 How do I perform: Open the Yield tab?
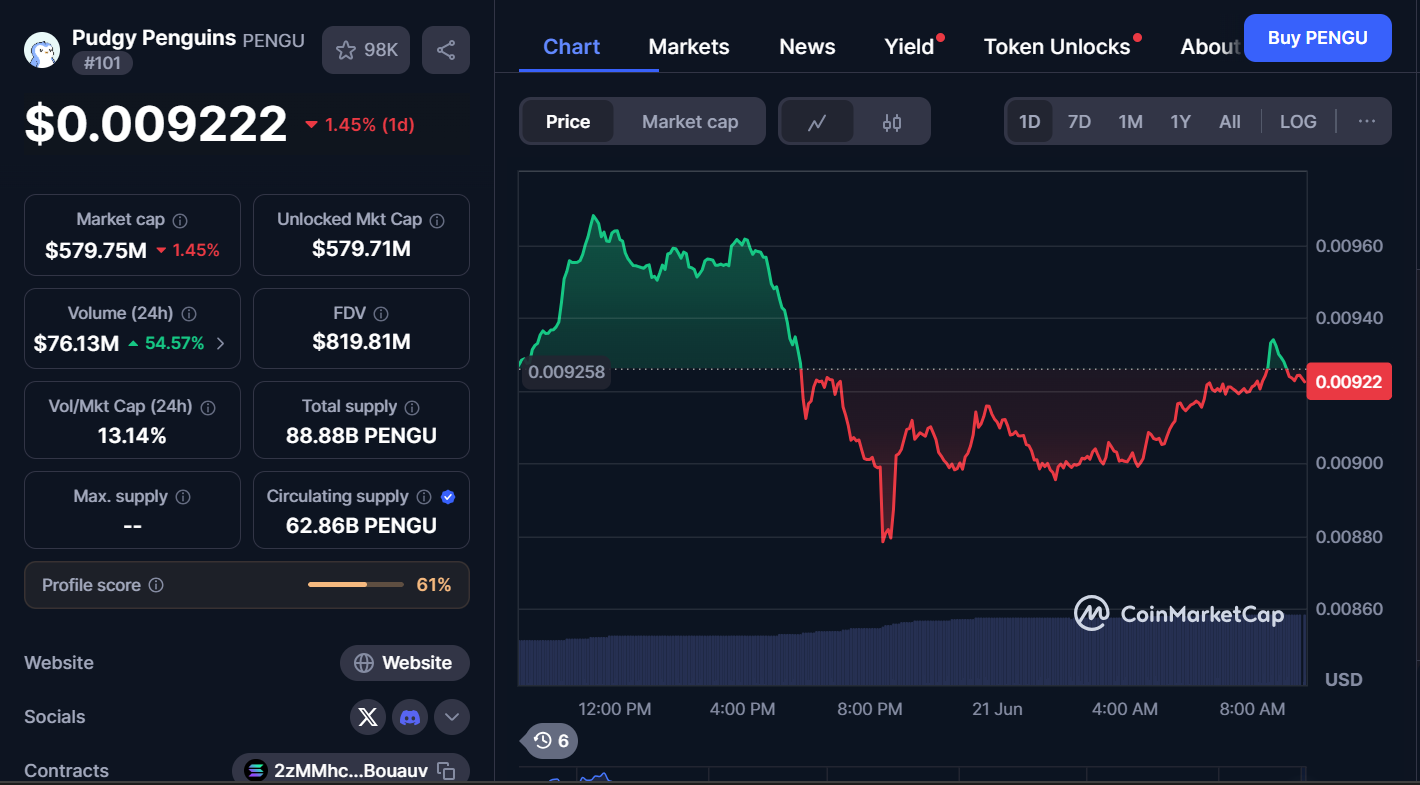tap(910, 47)
